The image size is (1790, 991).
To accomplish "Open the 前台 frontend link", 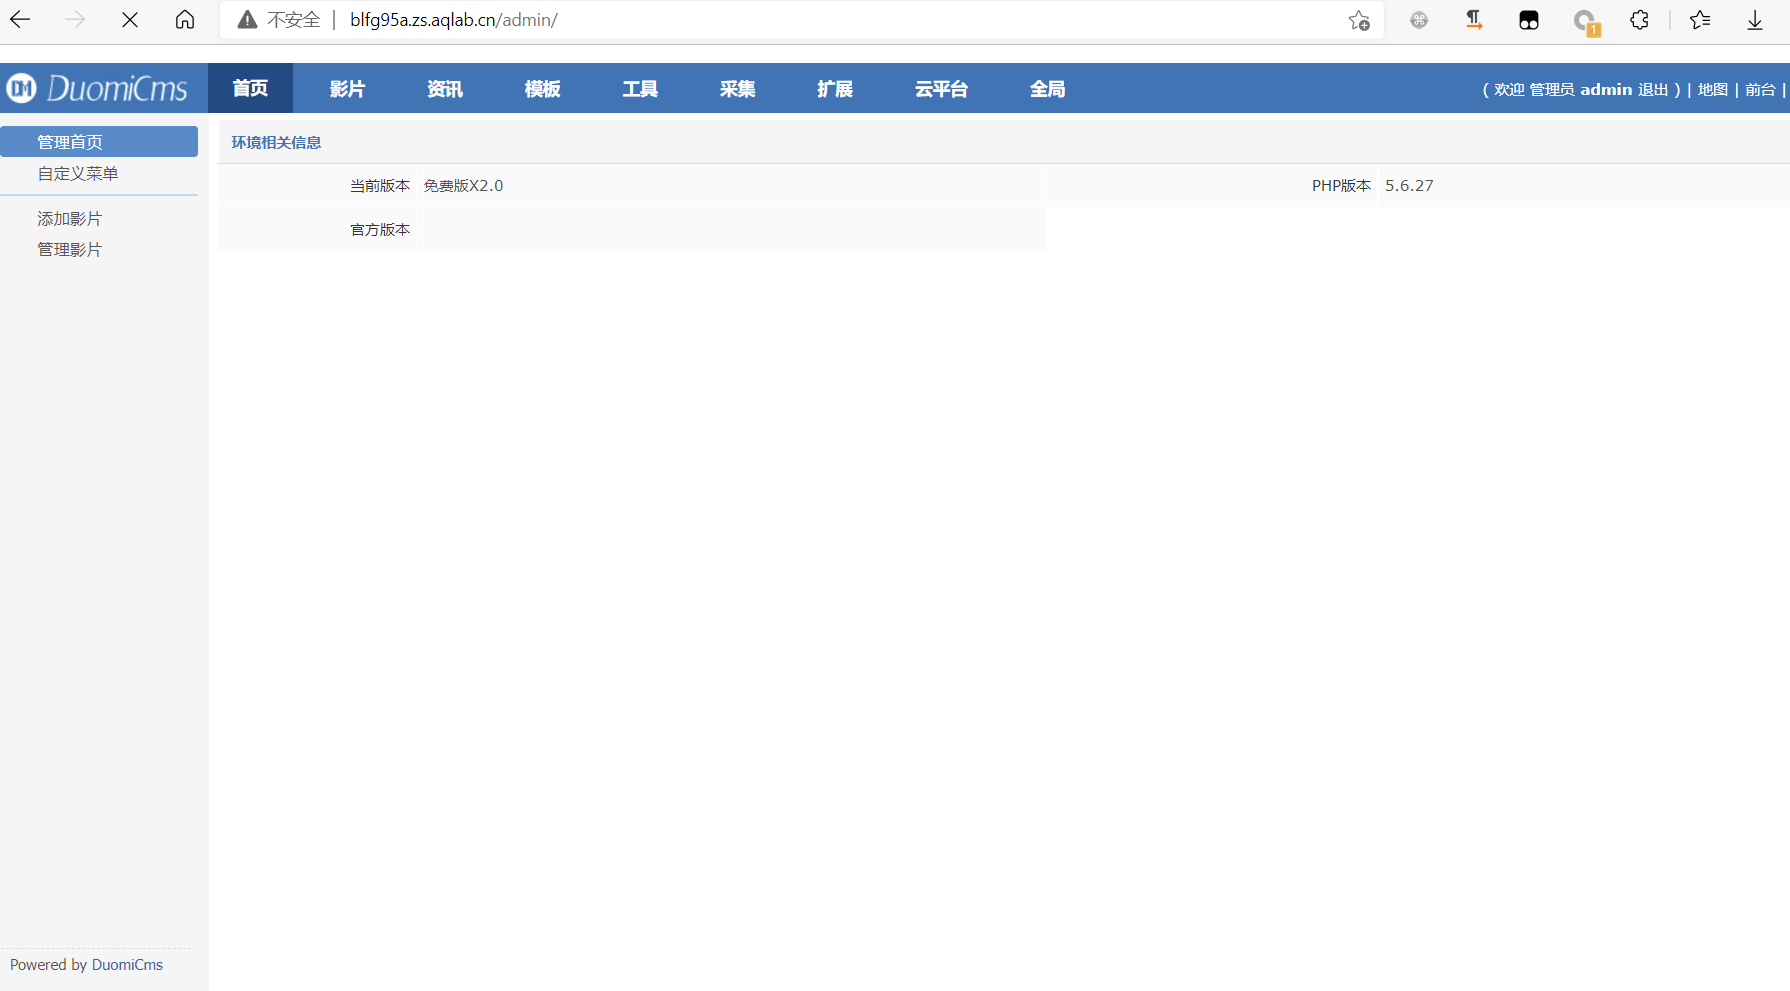I will click(x=1761, y=89).
